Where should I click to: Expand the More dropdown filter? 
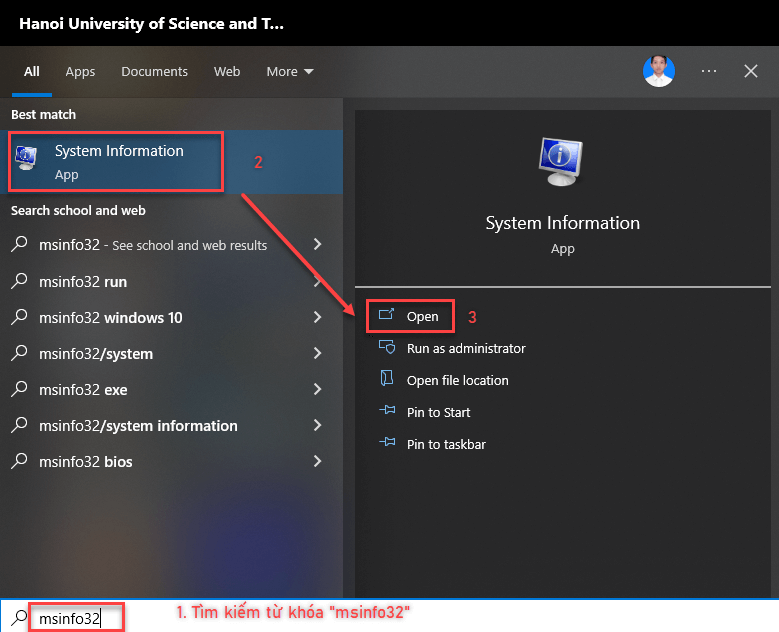click(x=290, y=72)
